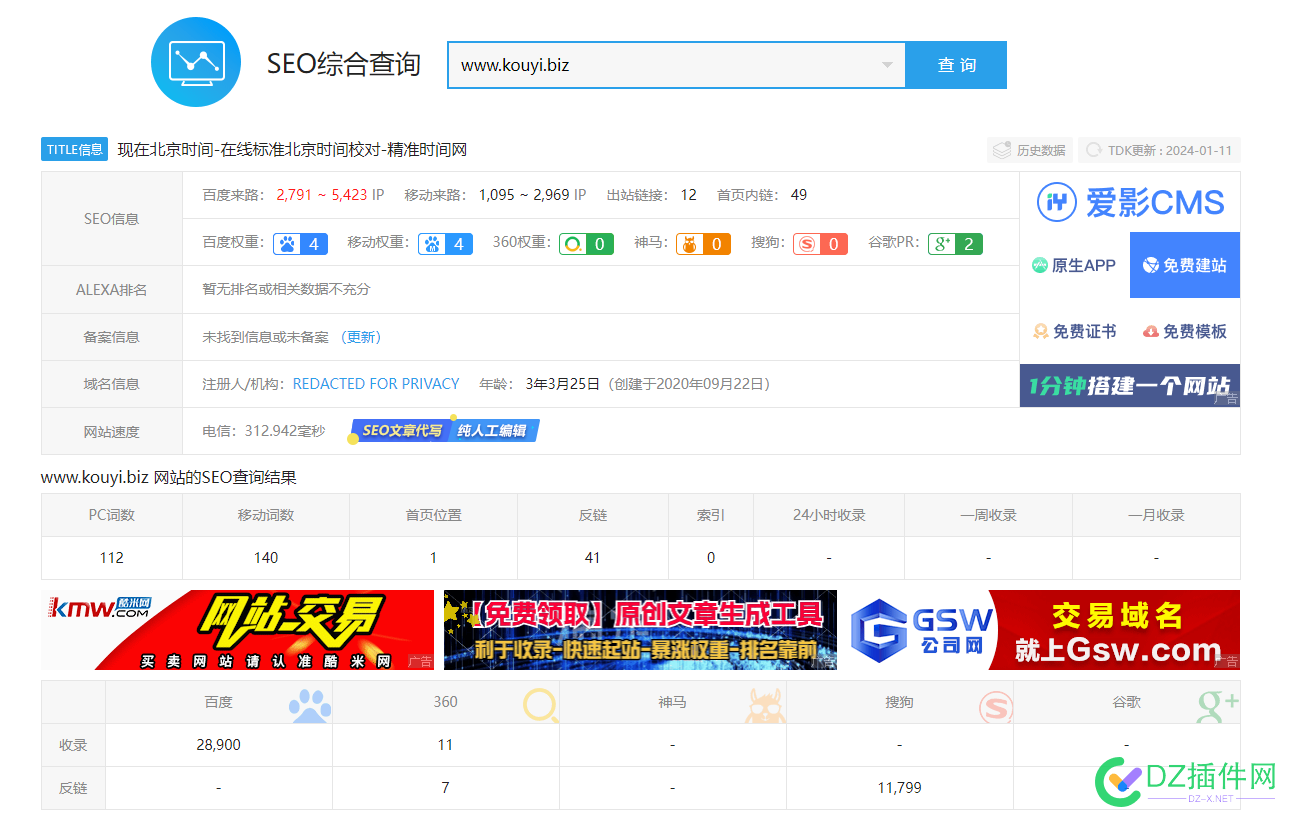Click PC词数 value 112
This screenshot has height=822, width=1295.
point(112,558)
